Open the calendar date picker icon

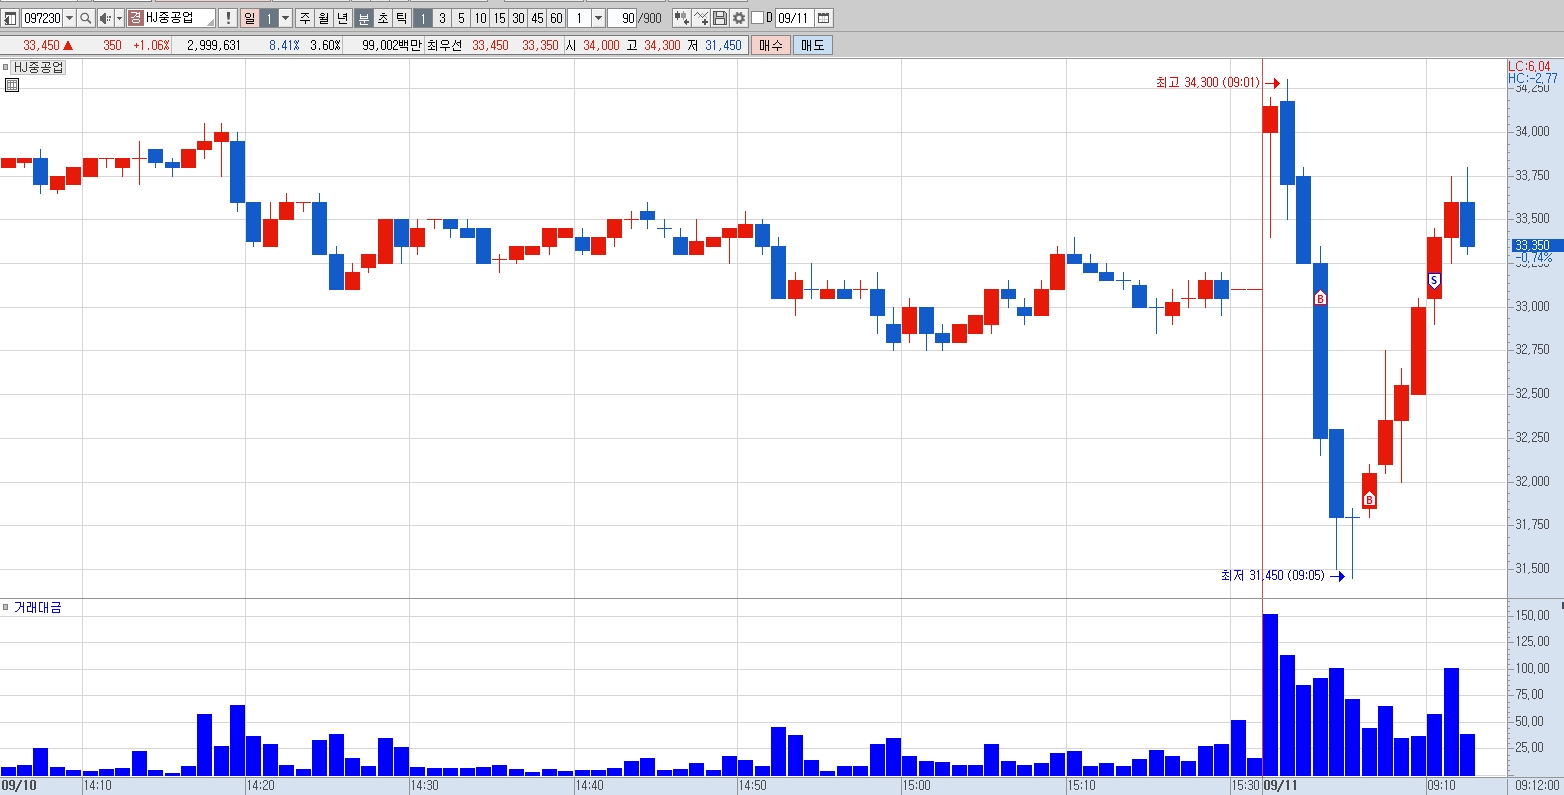coord(823,18)
